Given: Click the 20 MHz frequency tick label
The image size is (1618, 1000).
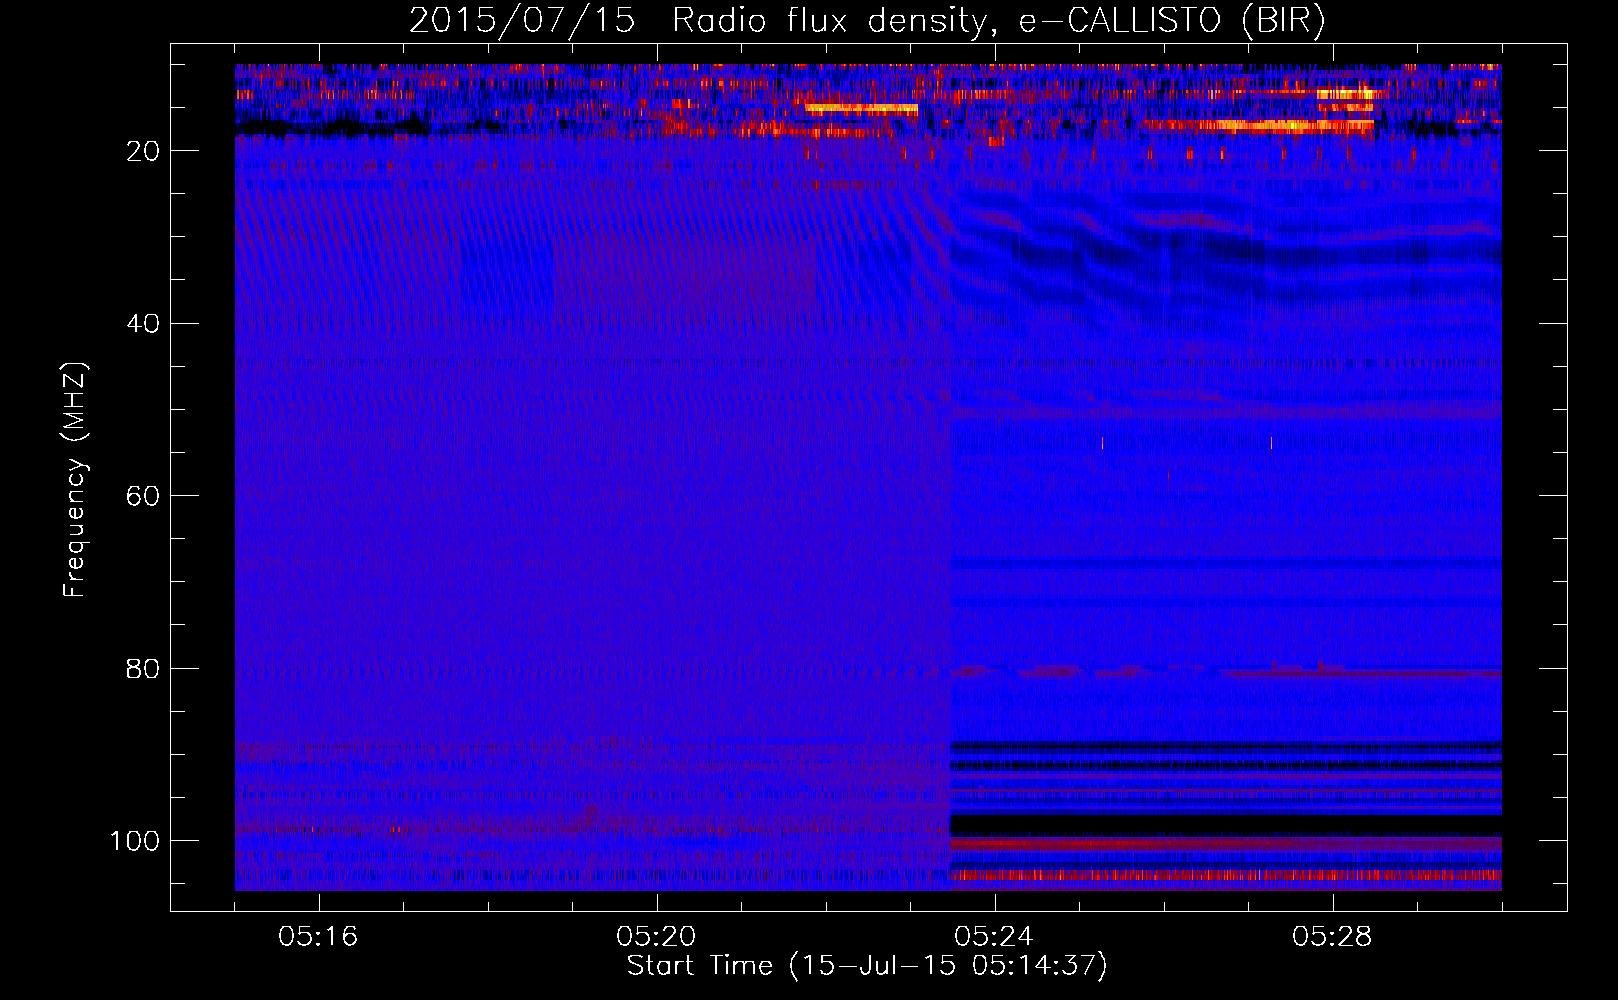Looking at the screenshot, I should pos(143,151).
